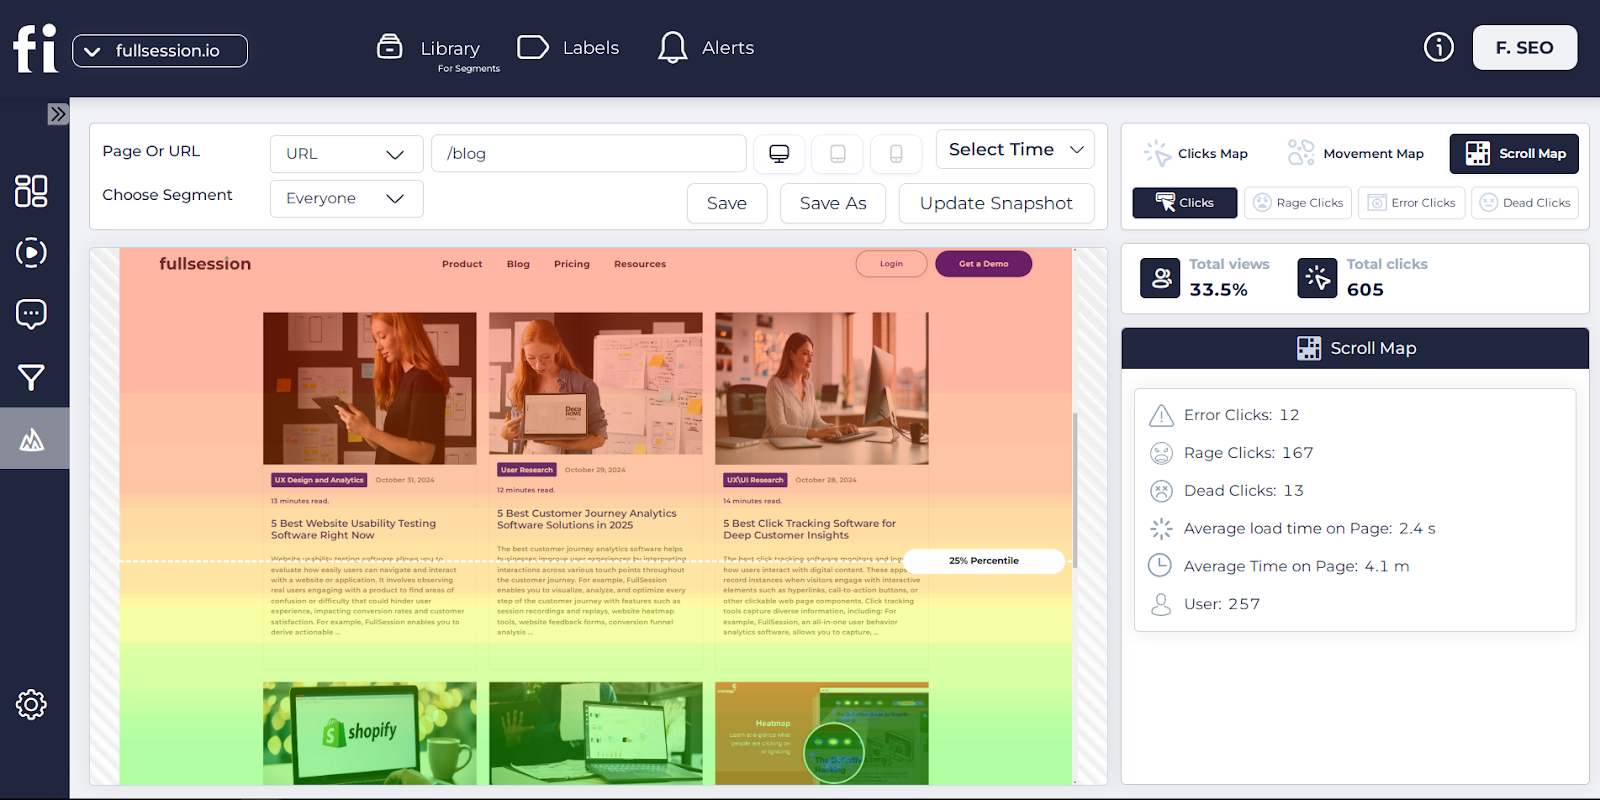Click the Save As button
Viewport: 1600px width, 800px height.
click(x=833, y=204)
